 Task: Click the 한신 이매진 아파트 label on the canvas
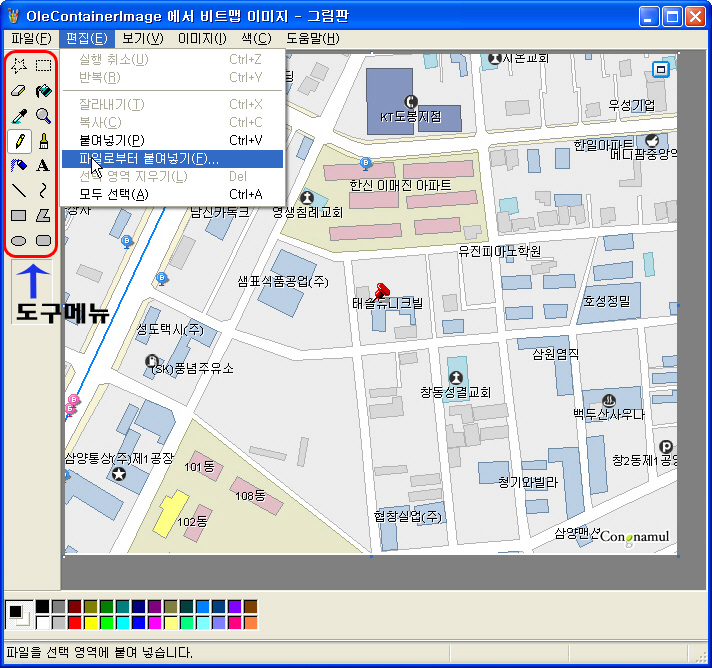[400, 185]
